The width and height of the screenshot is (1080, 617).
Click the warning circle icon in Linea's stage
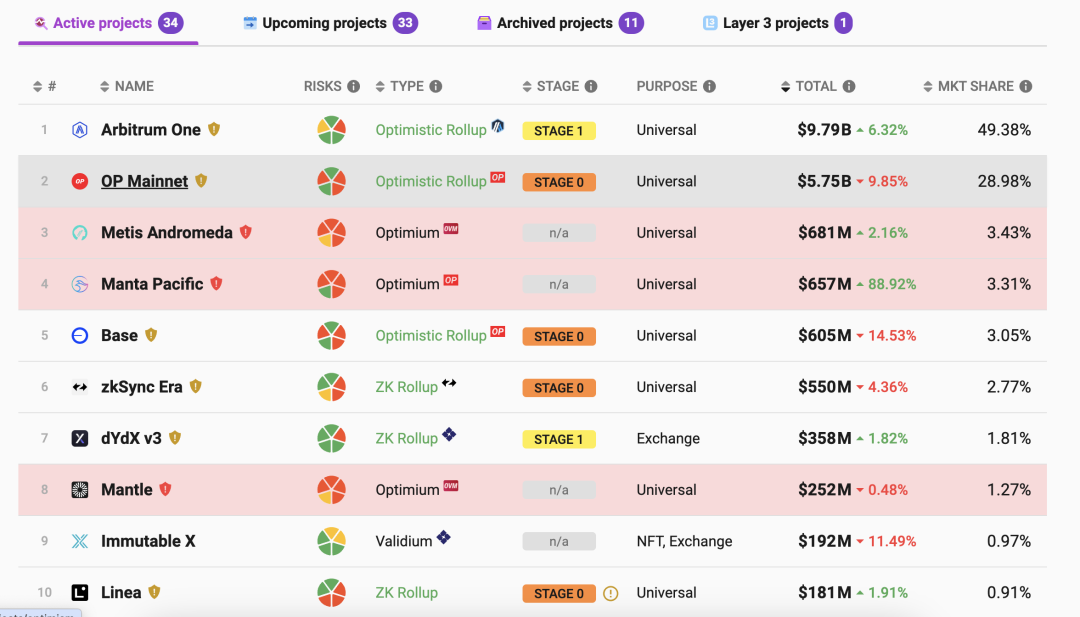tap(611, 593)
